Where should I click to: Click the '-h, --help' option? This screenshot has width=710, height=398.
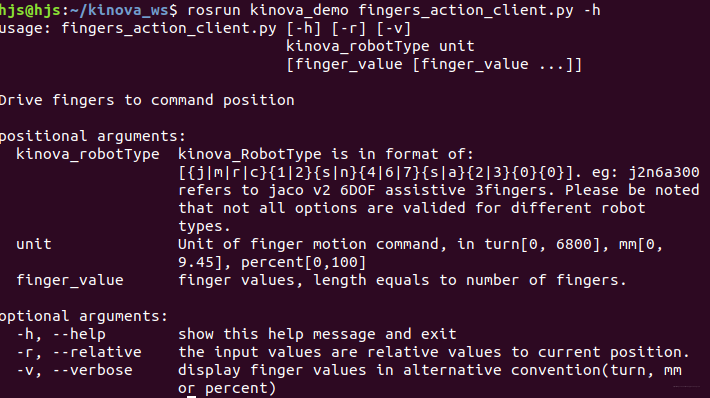(61, 334)
